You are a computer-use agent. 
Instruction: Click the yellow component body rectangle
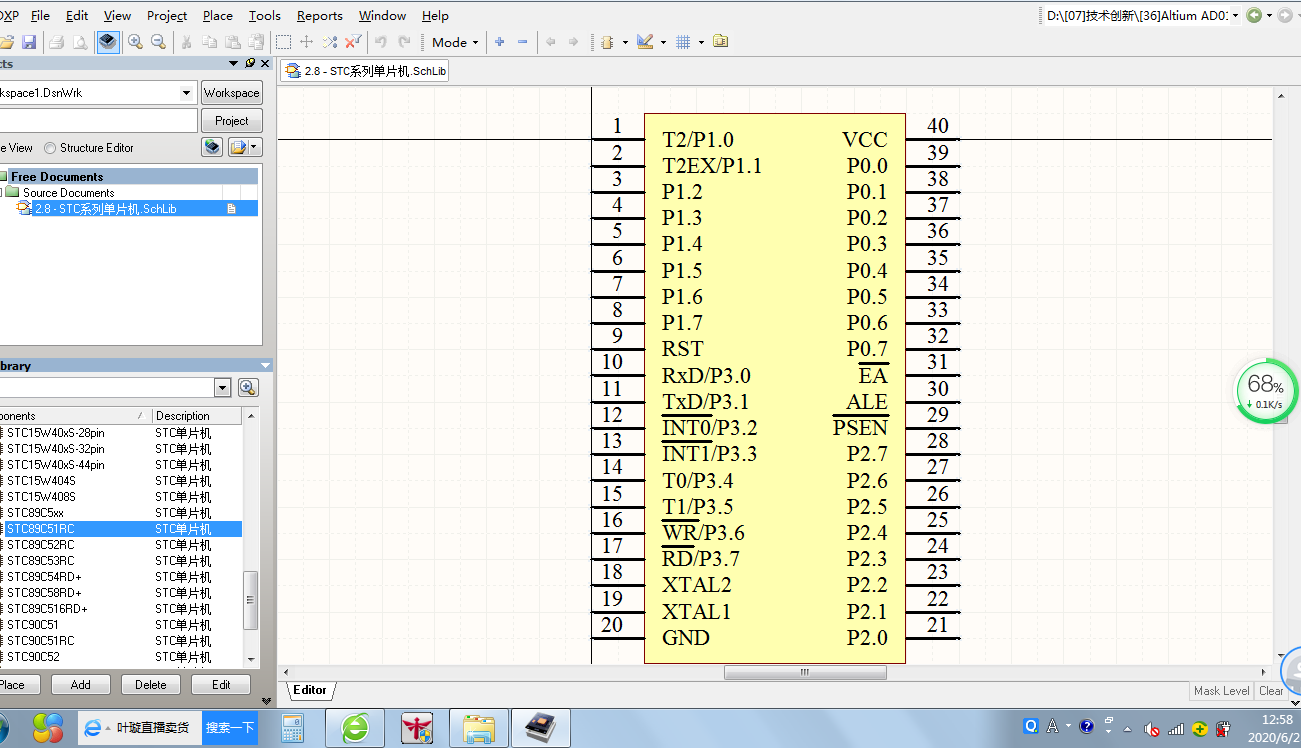pyautogui.click(x=775, y=388)
